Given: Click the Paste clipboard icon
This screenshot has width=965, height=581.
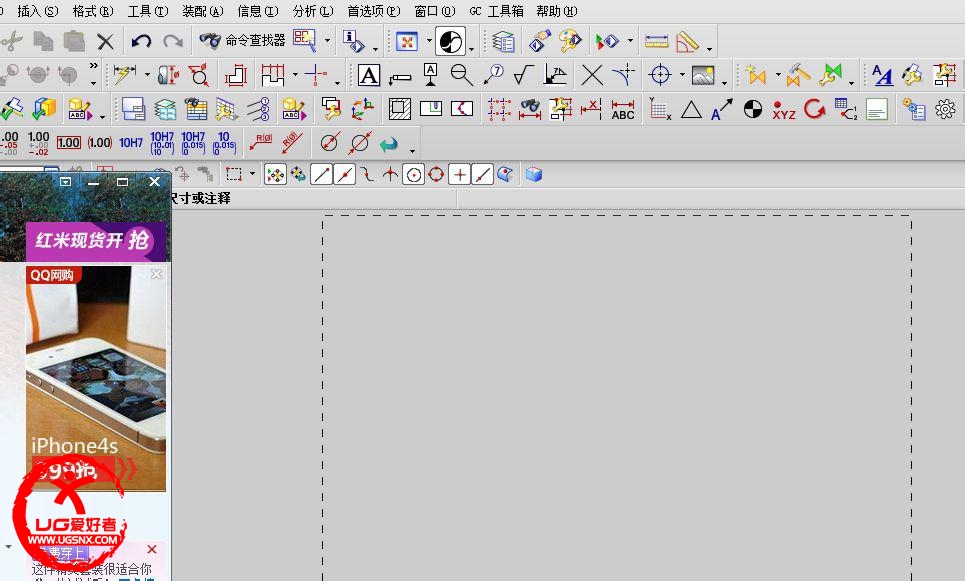Looking at the screenshot, I should [74, 41].
